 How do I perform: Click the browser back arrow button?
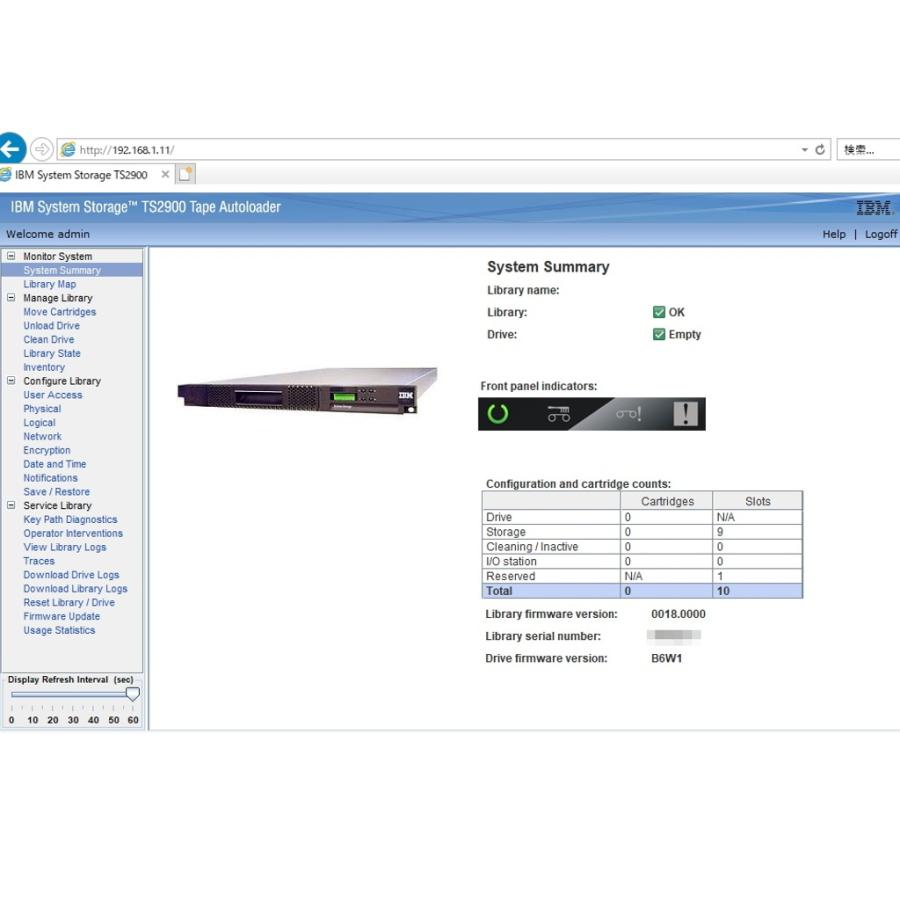tap(11, 150)
